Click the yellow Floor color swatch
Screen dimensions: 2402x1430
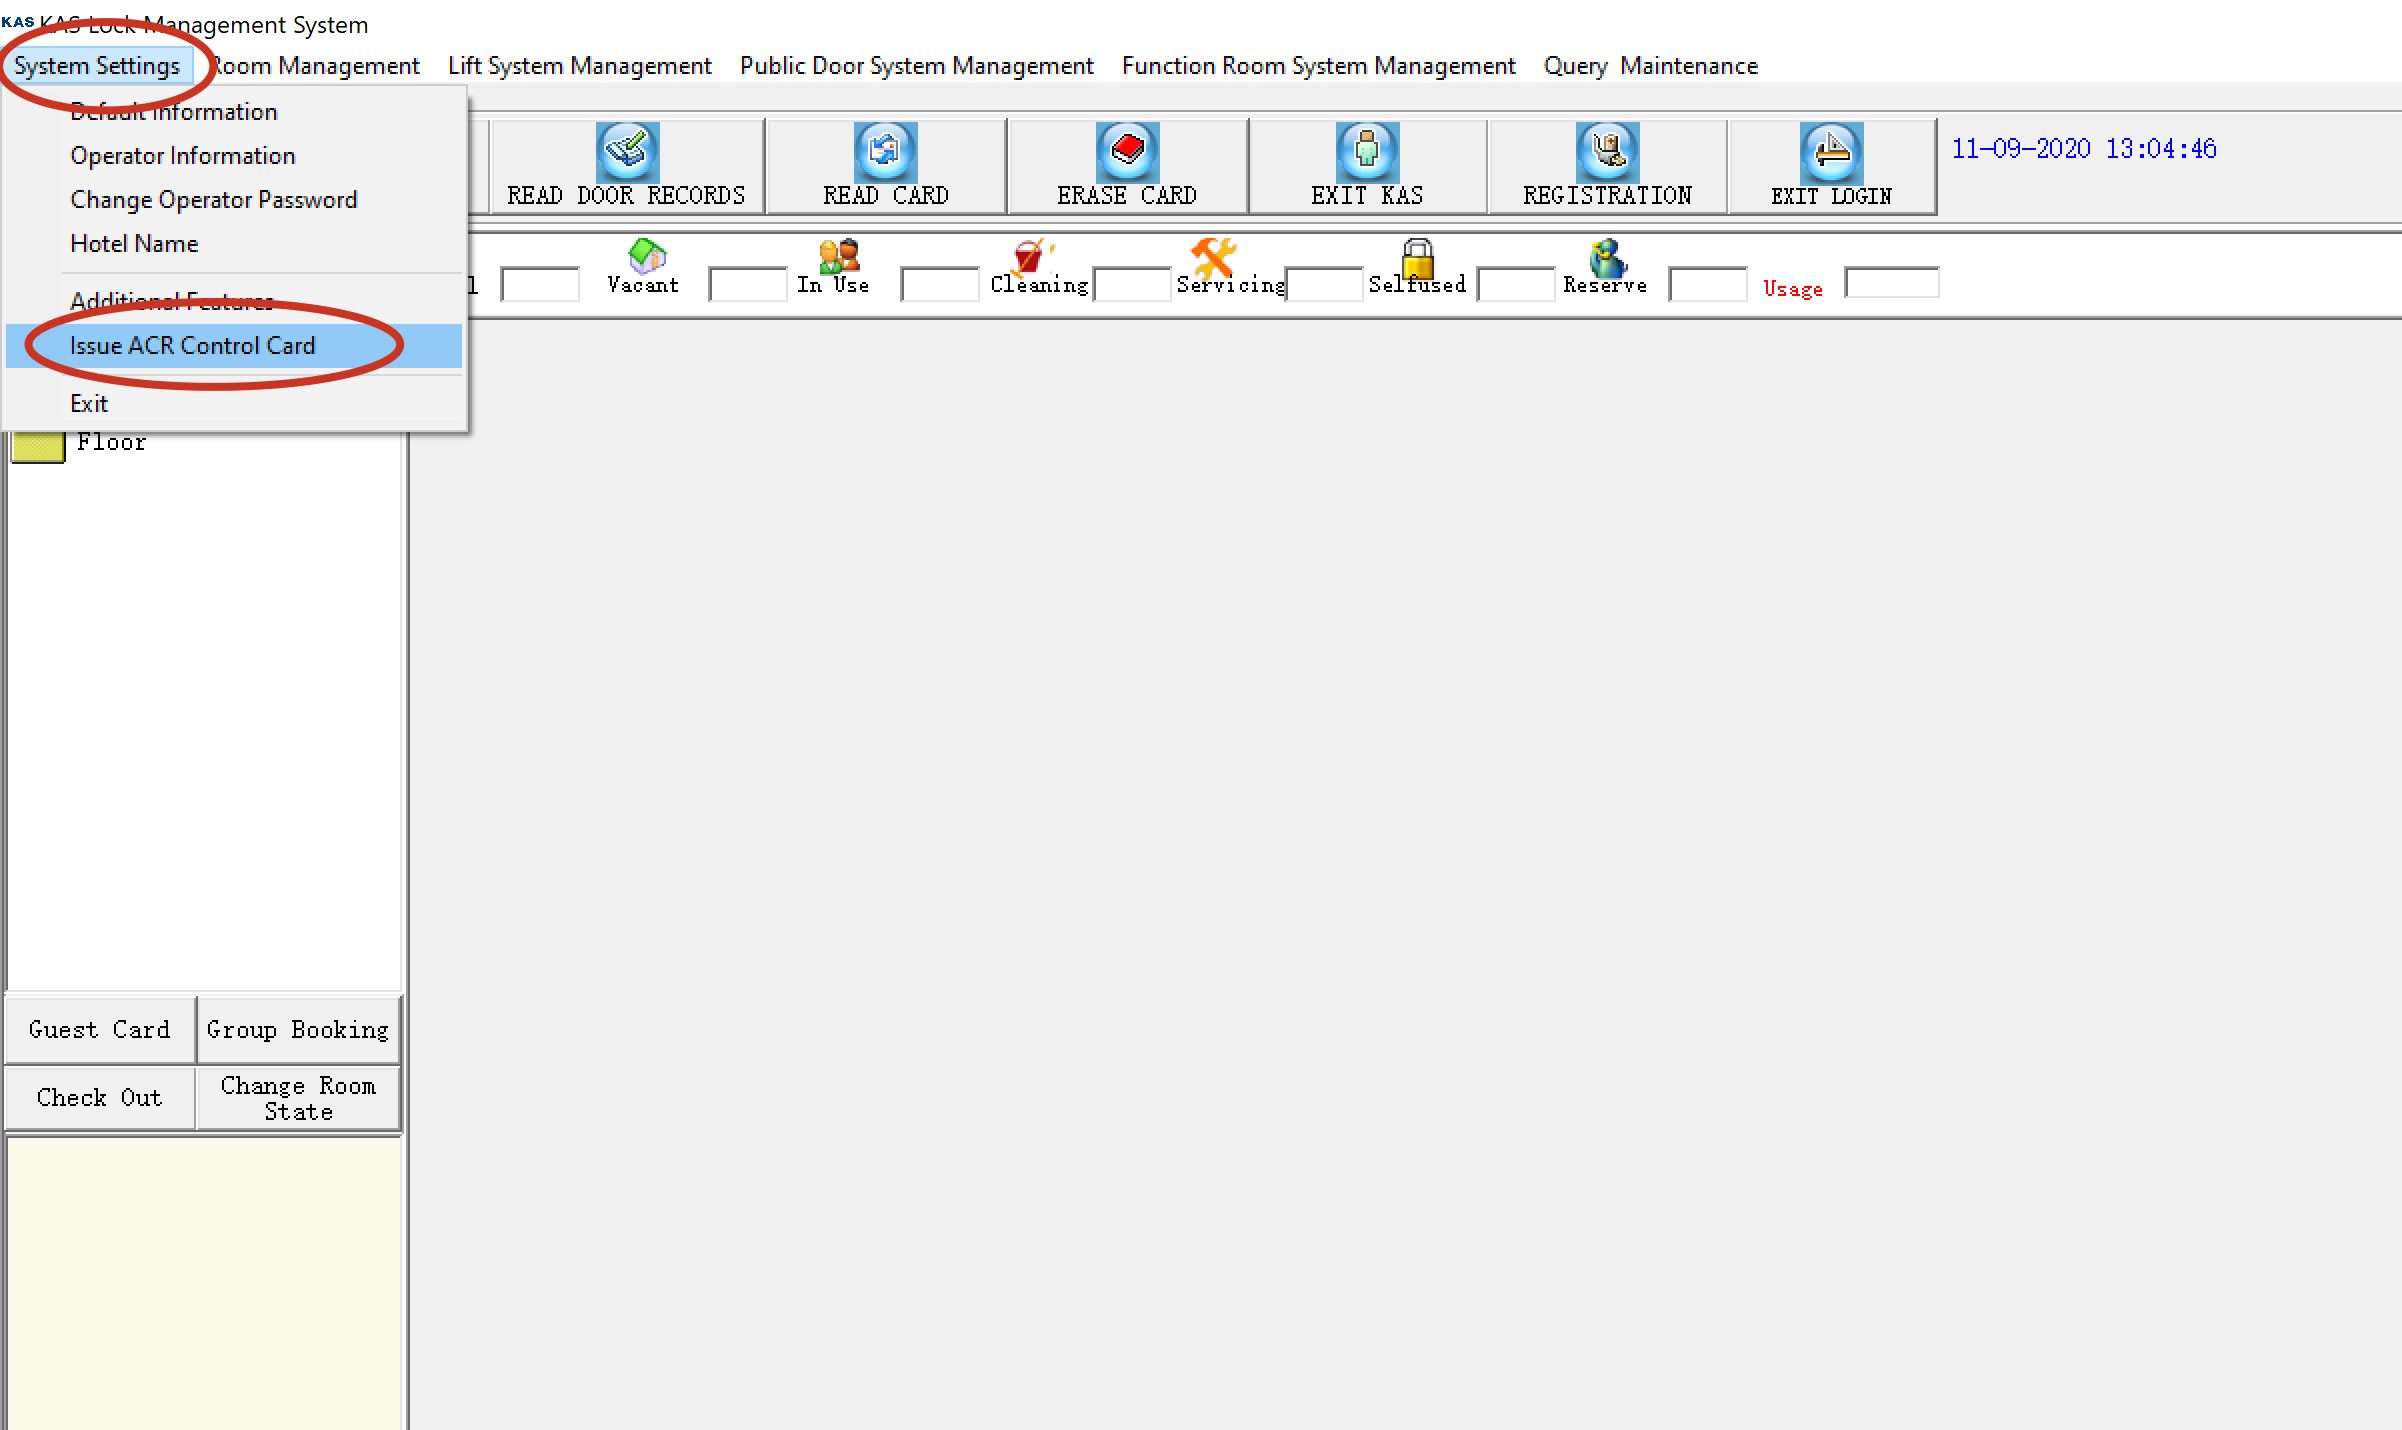coord(38,446)
